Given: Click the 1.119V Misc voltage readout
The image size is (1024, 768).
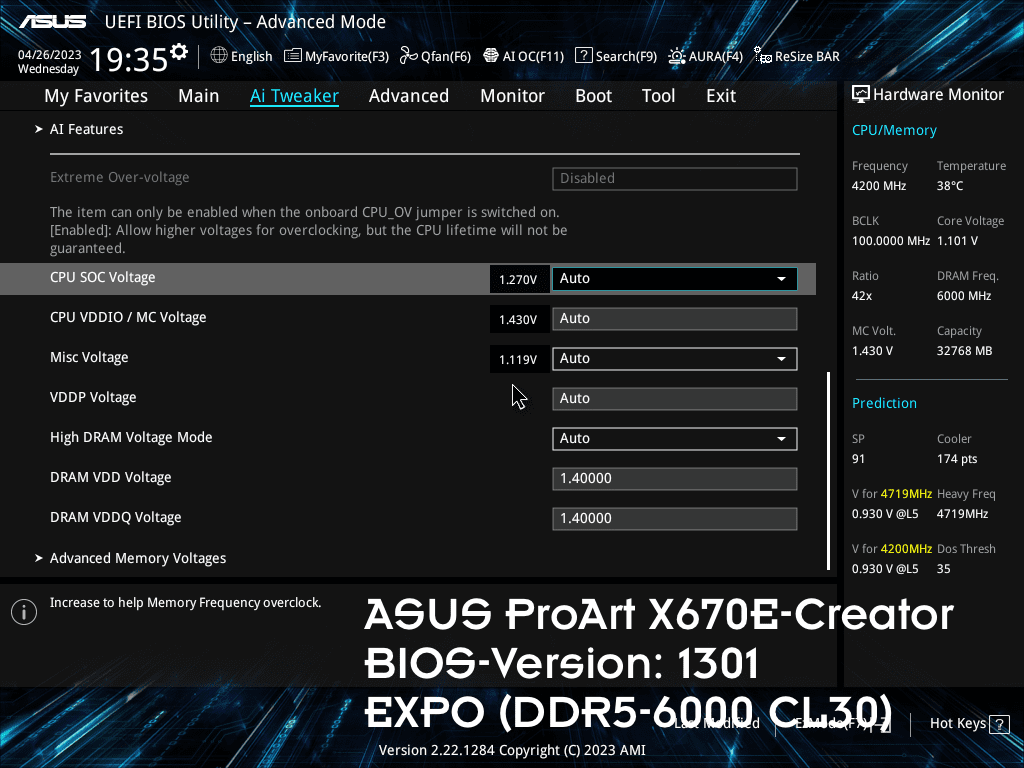Looking at the screenshot, I should click(x=518, y=360).
